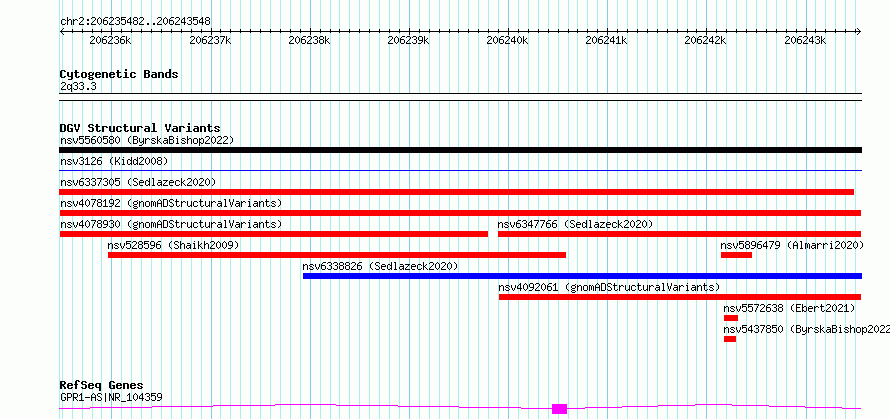Click ruler position 206243k
Screen dimensions: 890x419
point(805,40)
